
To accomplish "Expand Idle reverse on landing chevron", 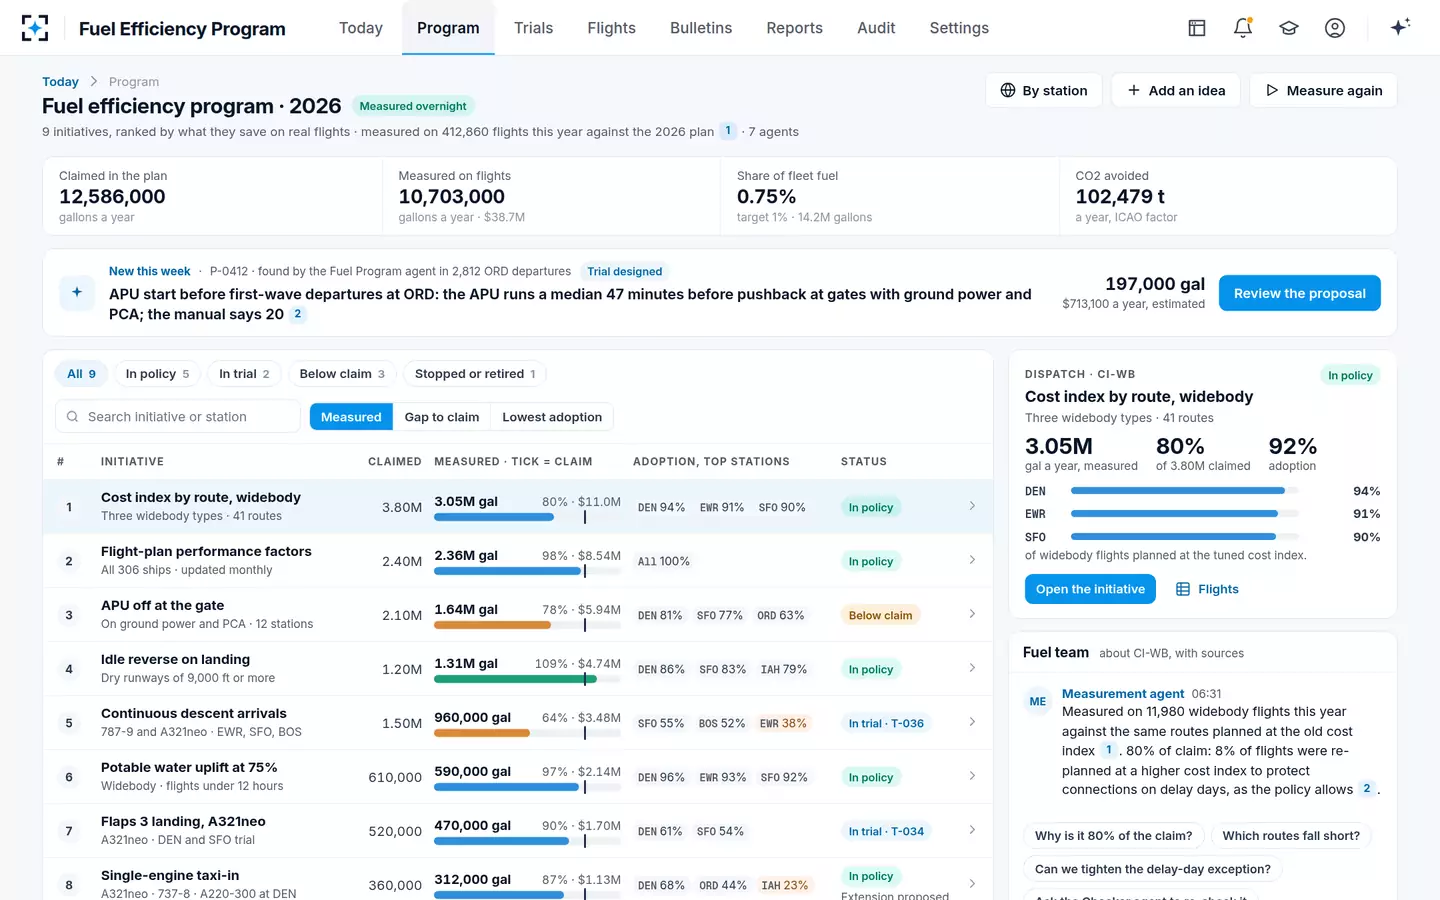I will tap(972, 668).
